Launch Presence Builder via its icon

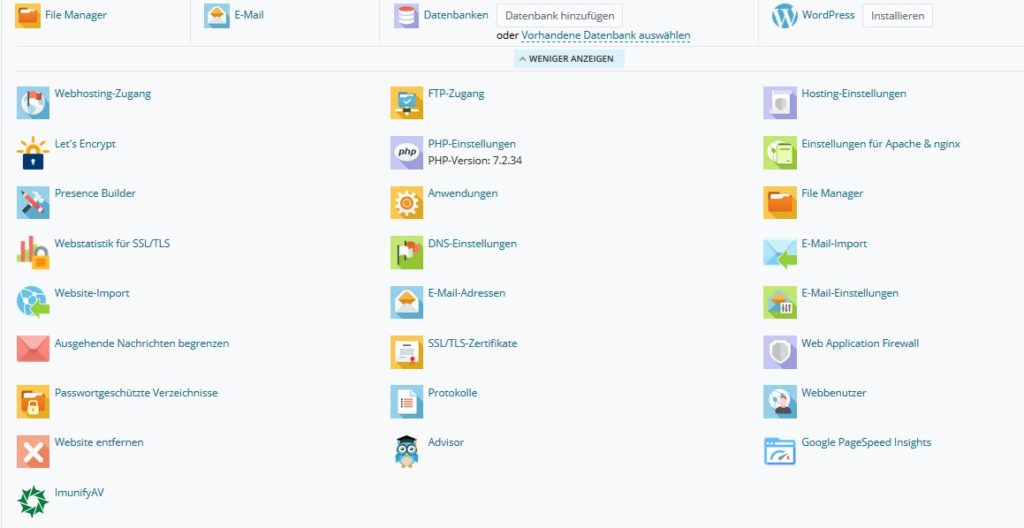point(33,203)
